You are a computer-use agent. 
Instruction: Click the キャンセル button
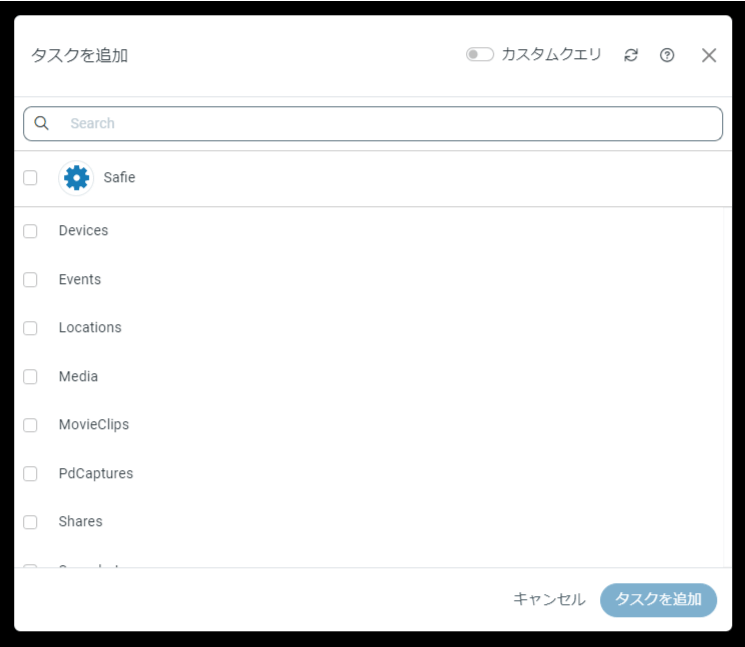549,599
